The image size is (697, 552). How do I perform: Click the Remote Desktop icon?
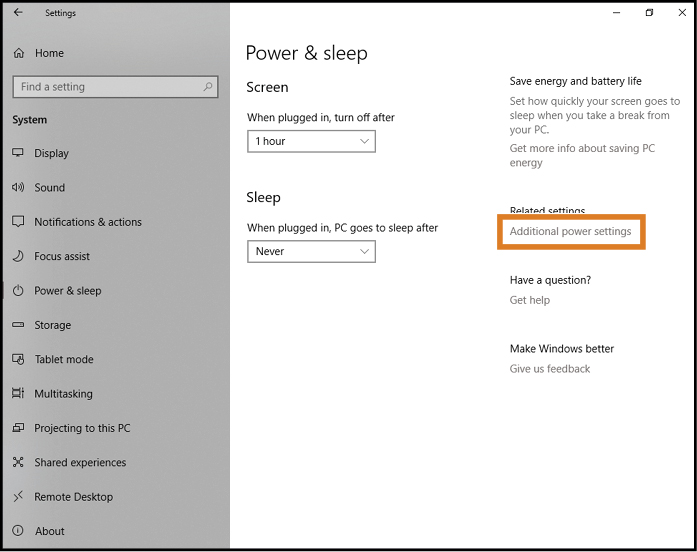click(x=18, y=496)
